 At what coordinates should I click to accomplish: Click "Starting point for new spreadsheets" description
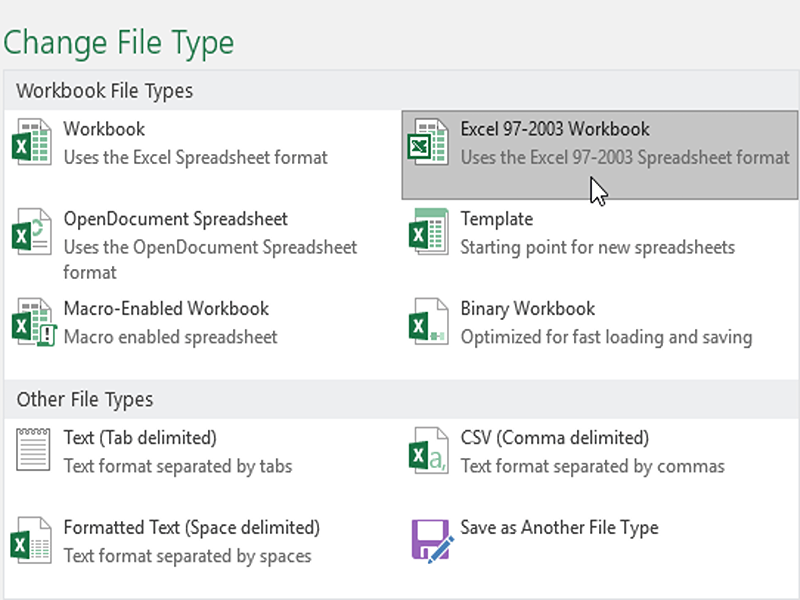pos(598,247)
